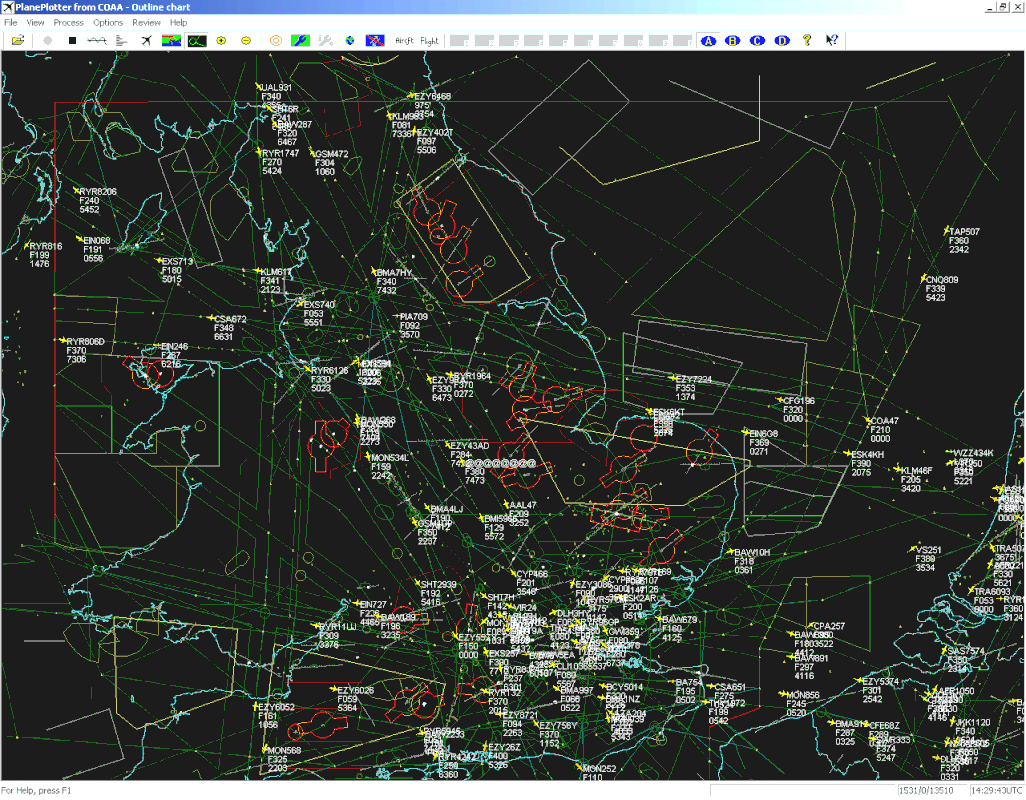Select aircraft RYR816 label
The height and width of the screenshot is (800, 1026).
point(46,247)
